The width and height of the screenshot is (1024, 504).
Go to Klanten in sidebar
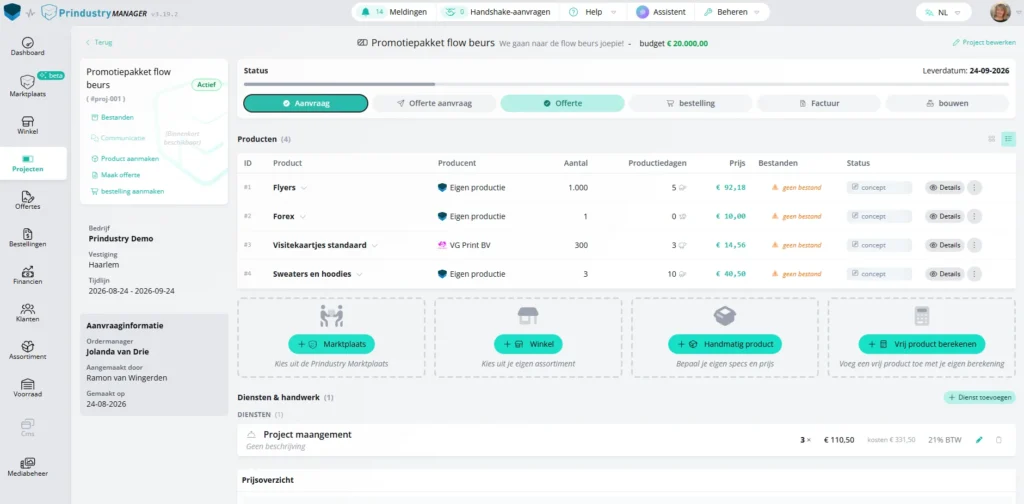coord(27,313)
